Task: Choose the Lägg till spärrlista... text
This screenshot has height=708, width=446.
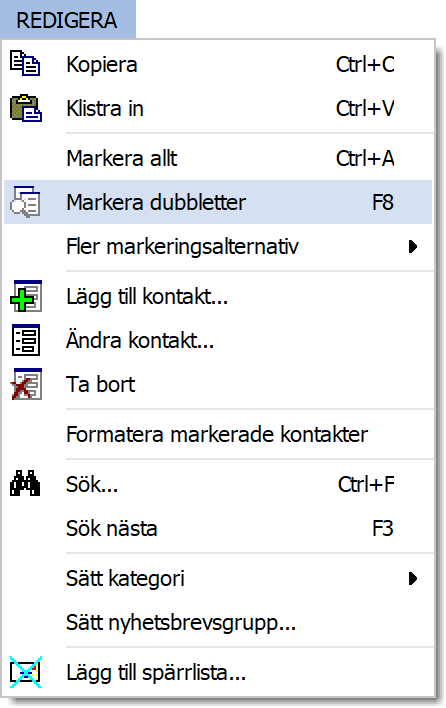Action: 156,673
